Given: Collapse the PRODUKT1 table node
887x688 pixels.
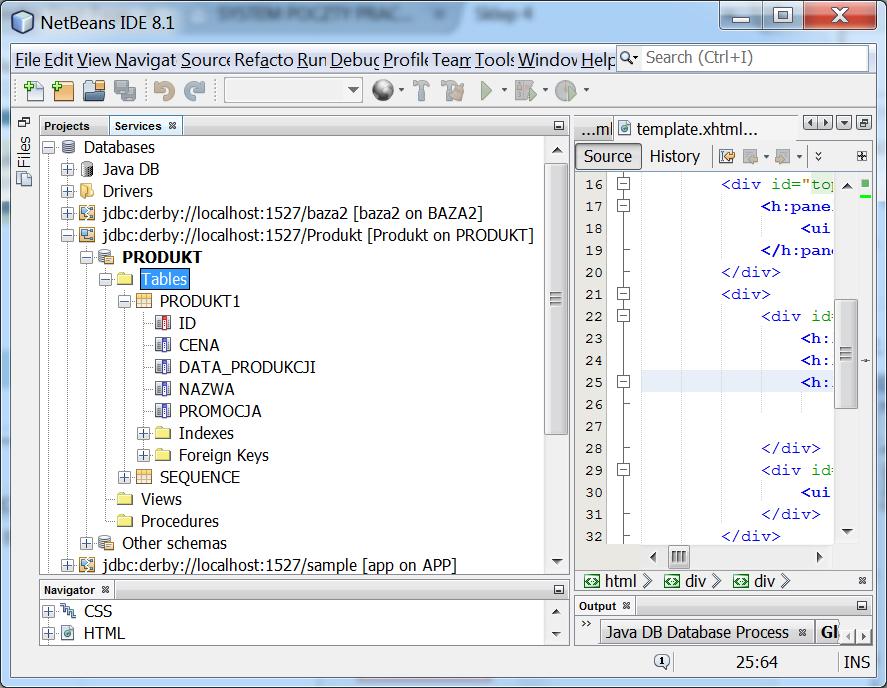Looking at the screenshot, I should coord(124,302).
